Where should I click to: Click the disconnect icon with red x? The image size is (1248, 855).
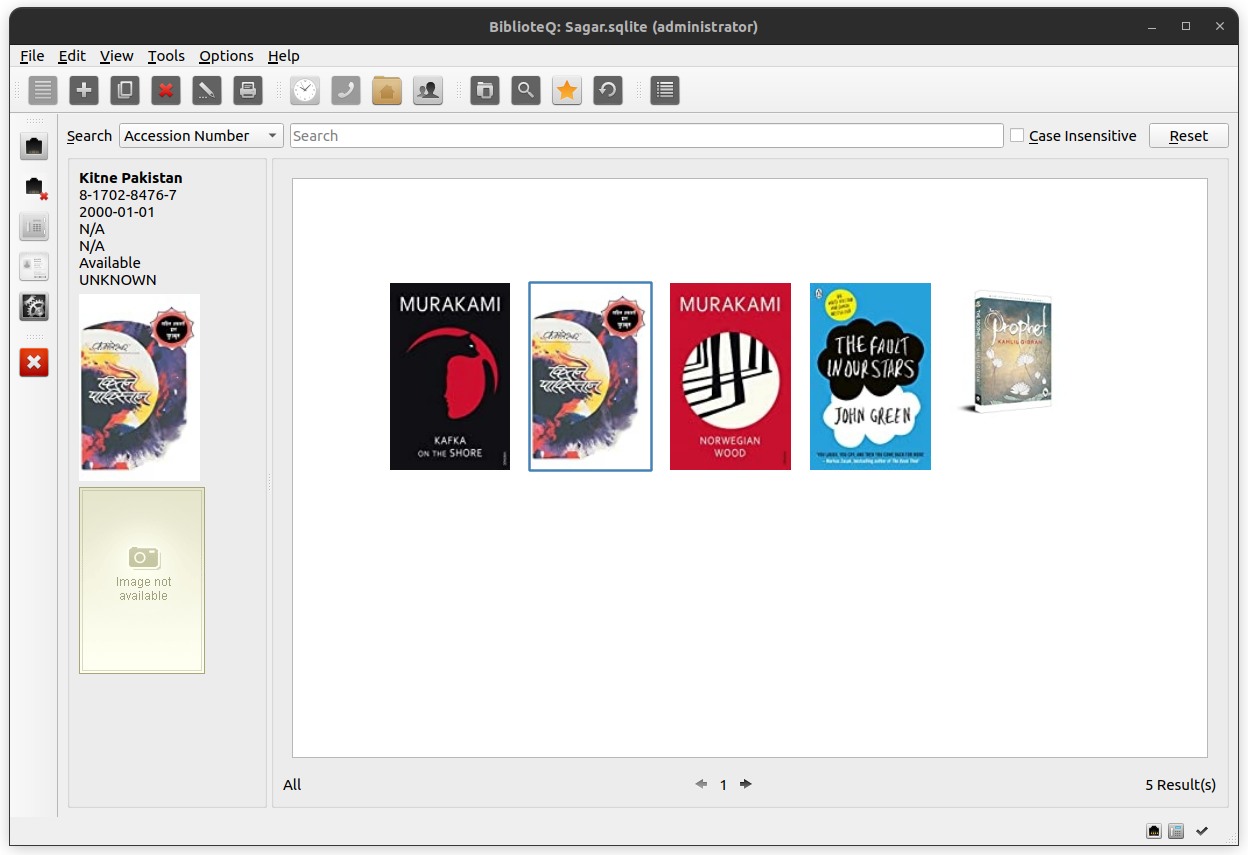[x=35, y=187]
